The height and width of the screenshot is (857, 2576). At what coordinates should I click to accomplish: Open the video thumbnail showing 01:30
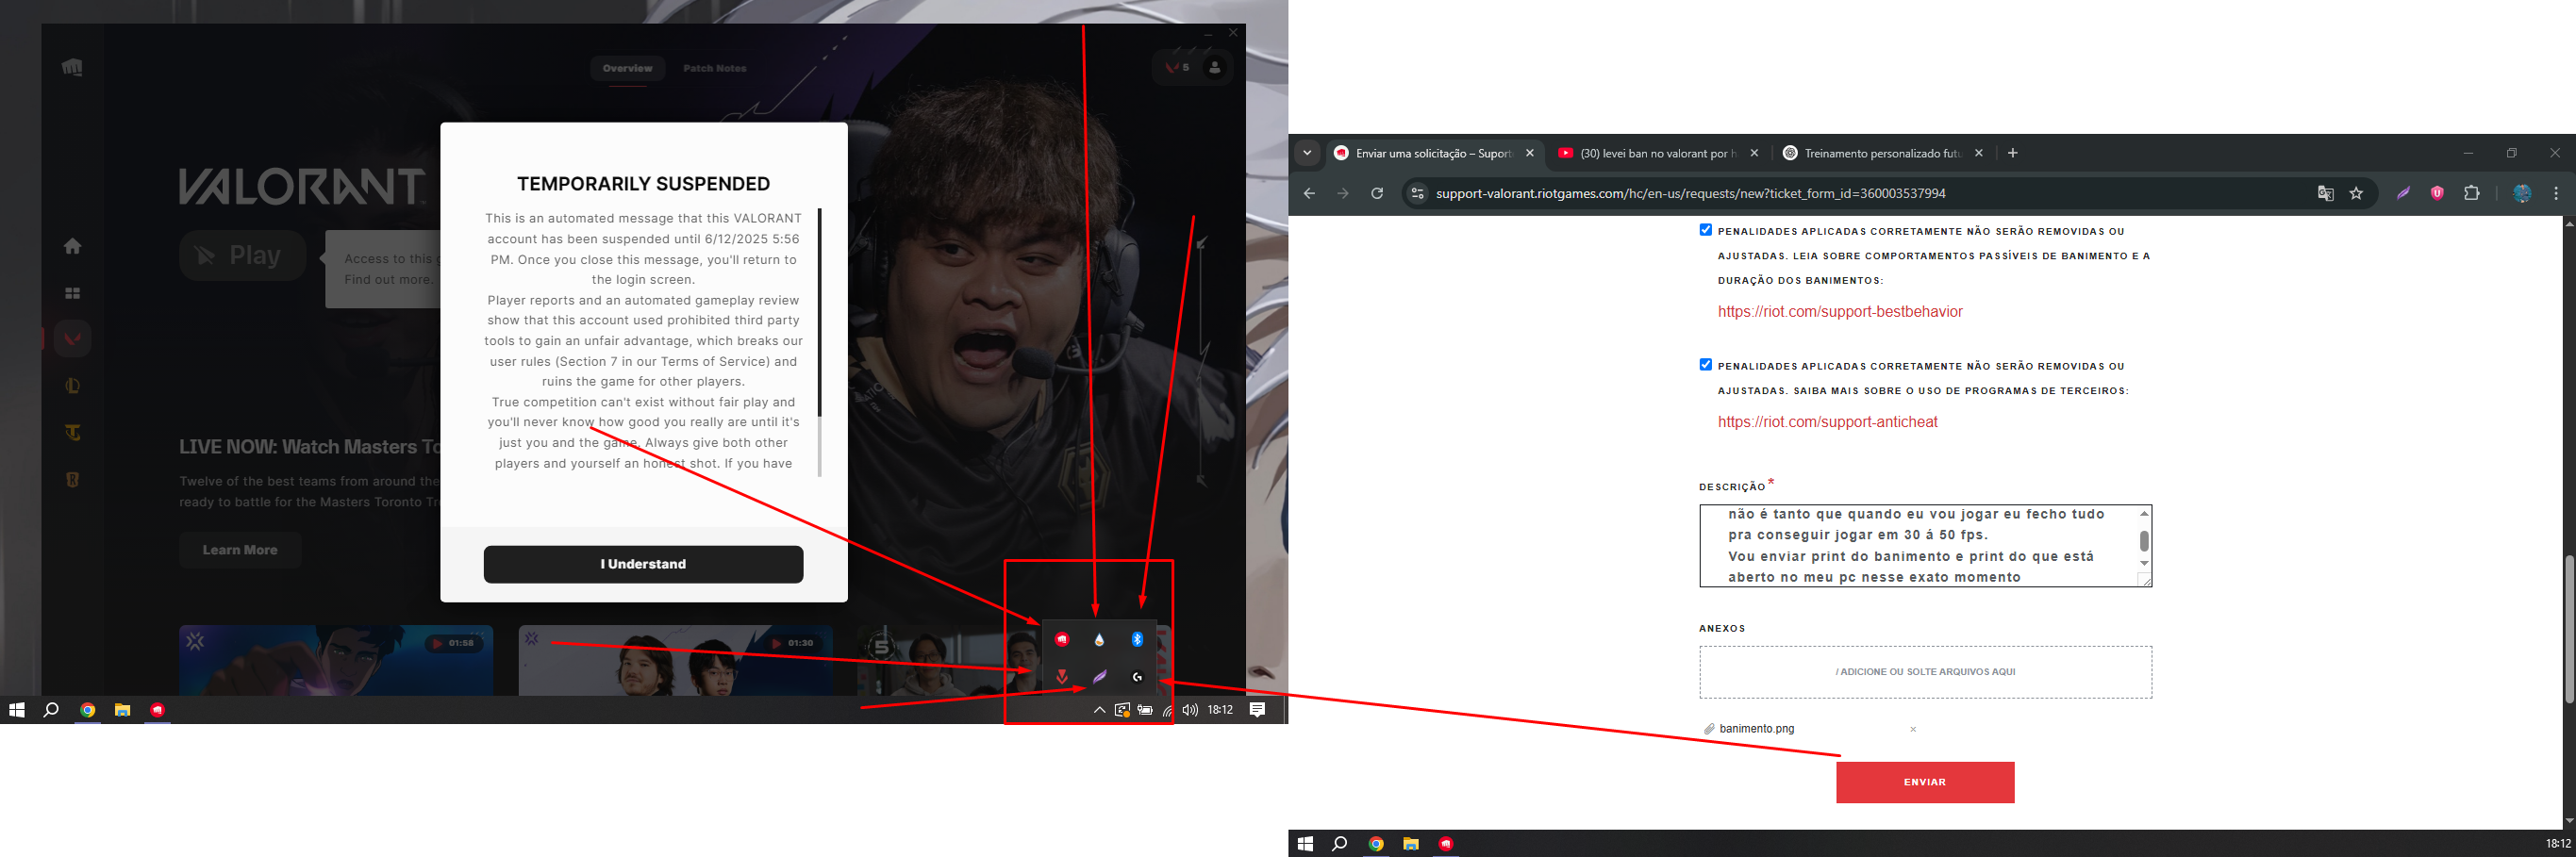click(x=675, y=660)
